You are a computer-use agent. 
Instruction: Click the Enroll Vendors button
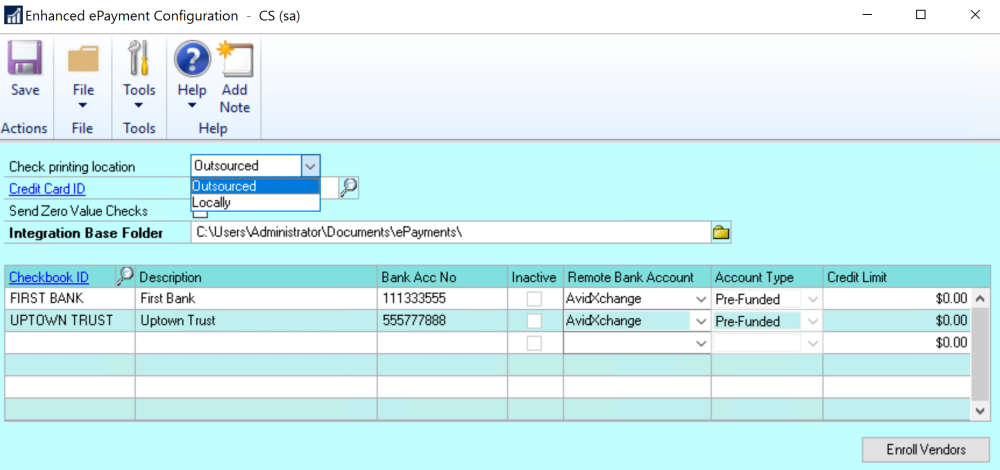tap(925, 450)
